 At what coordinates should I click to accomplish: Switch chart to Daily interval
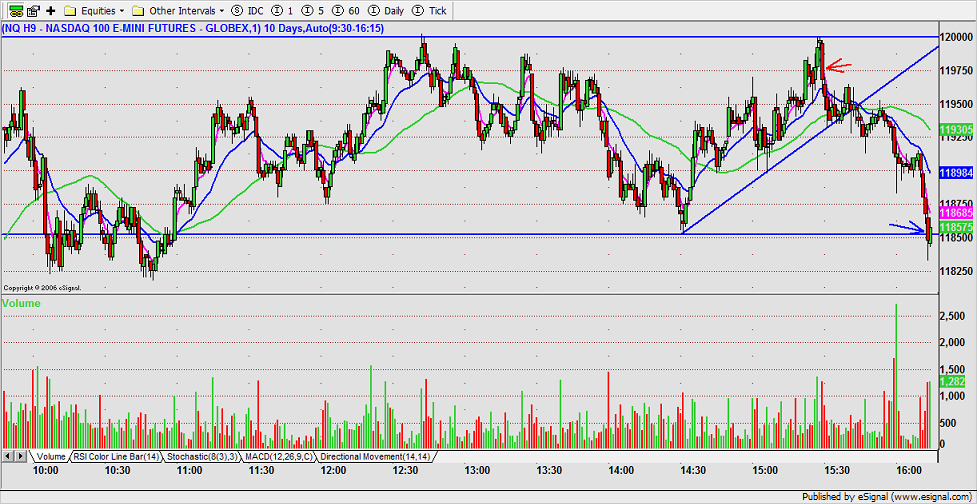(x=386, y=11)
